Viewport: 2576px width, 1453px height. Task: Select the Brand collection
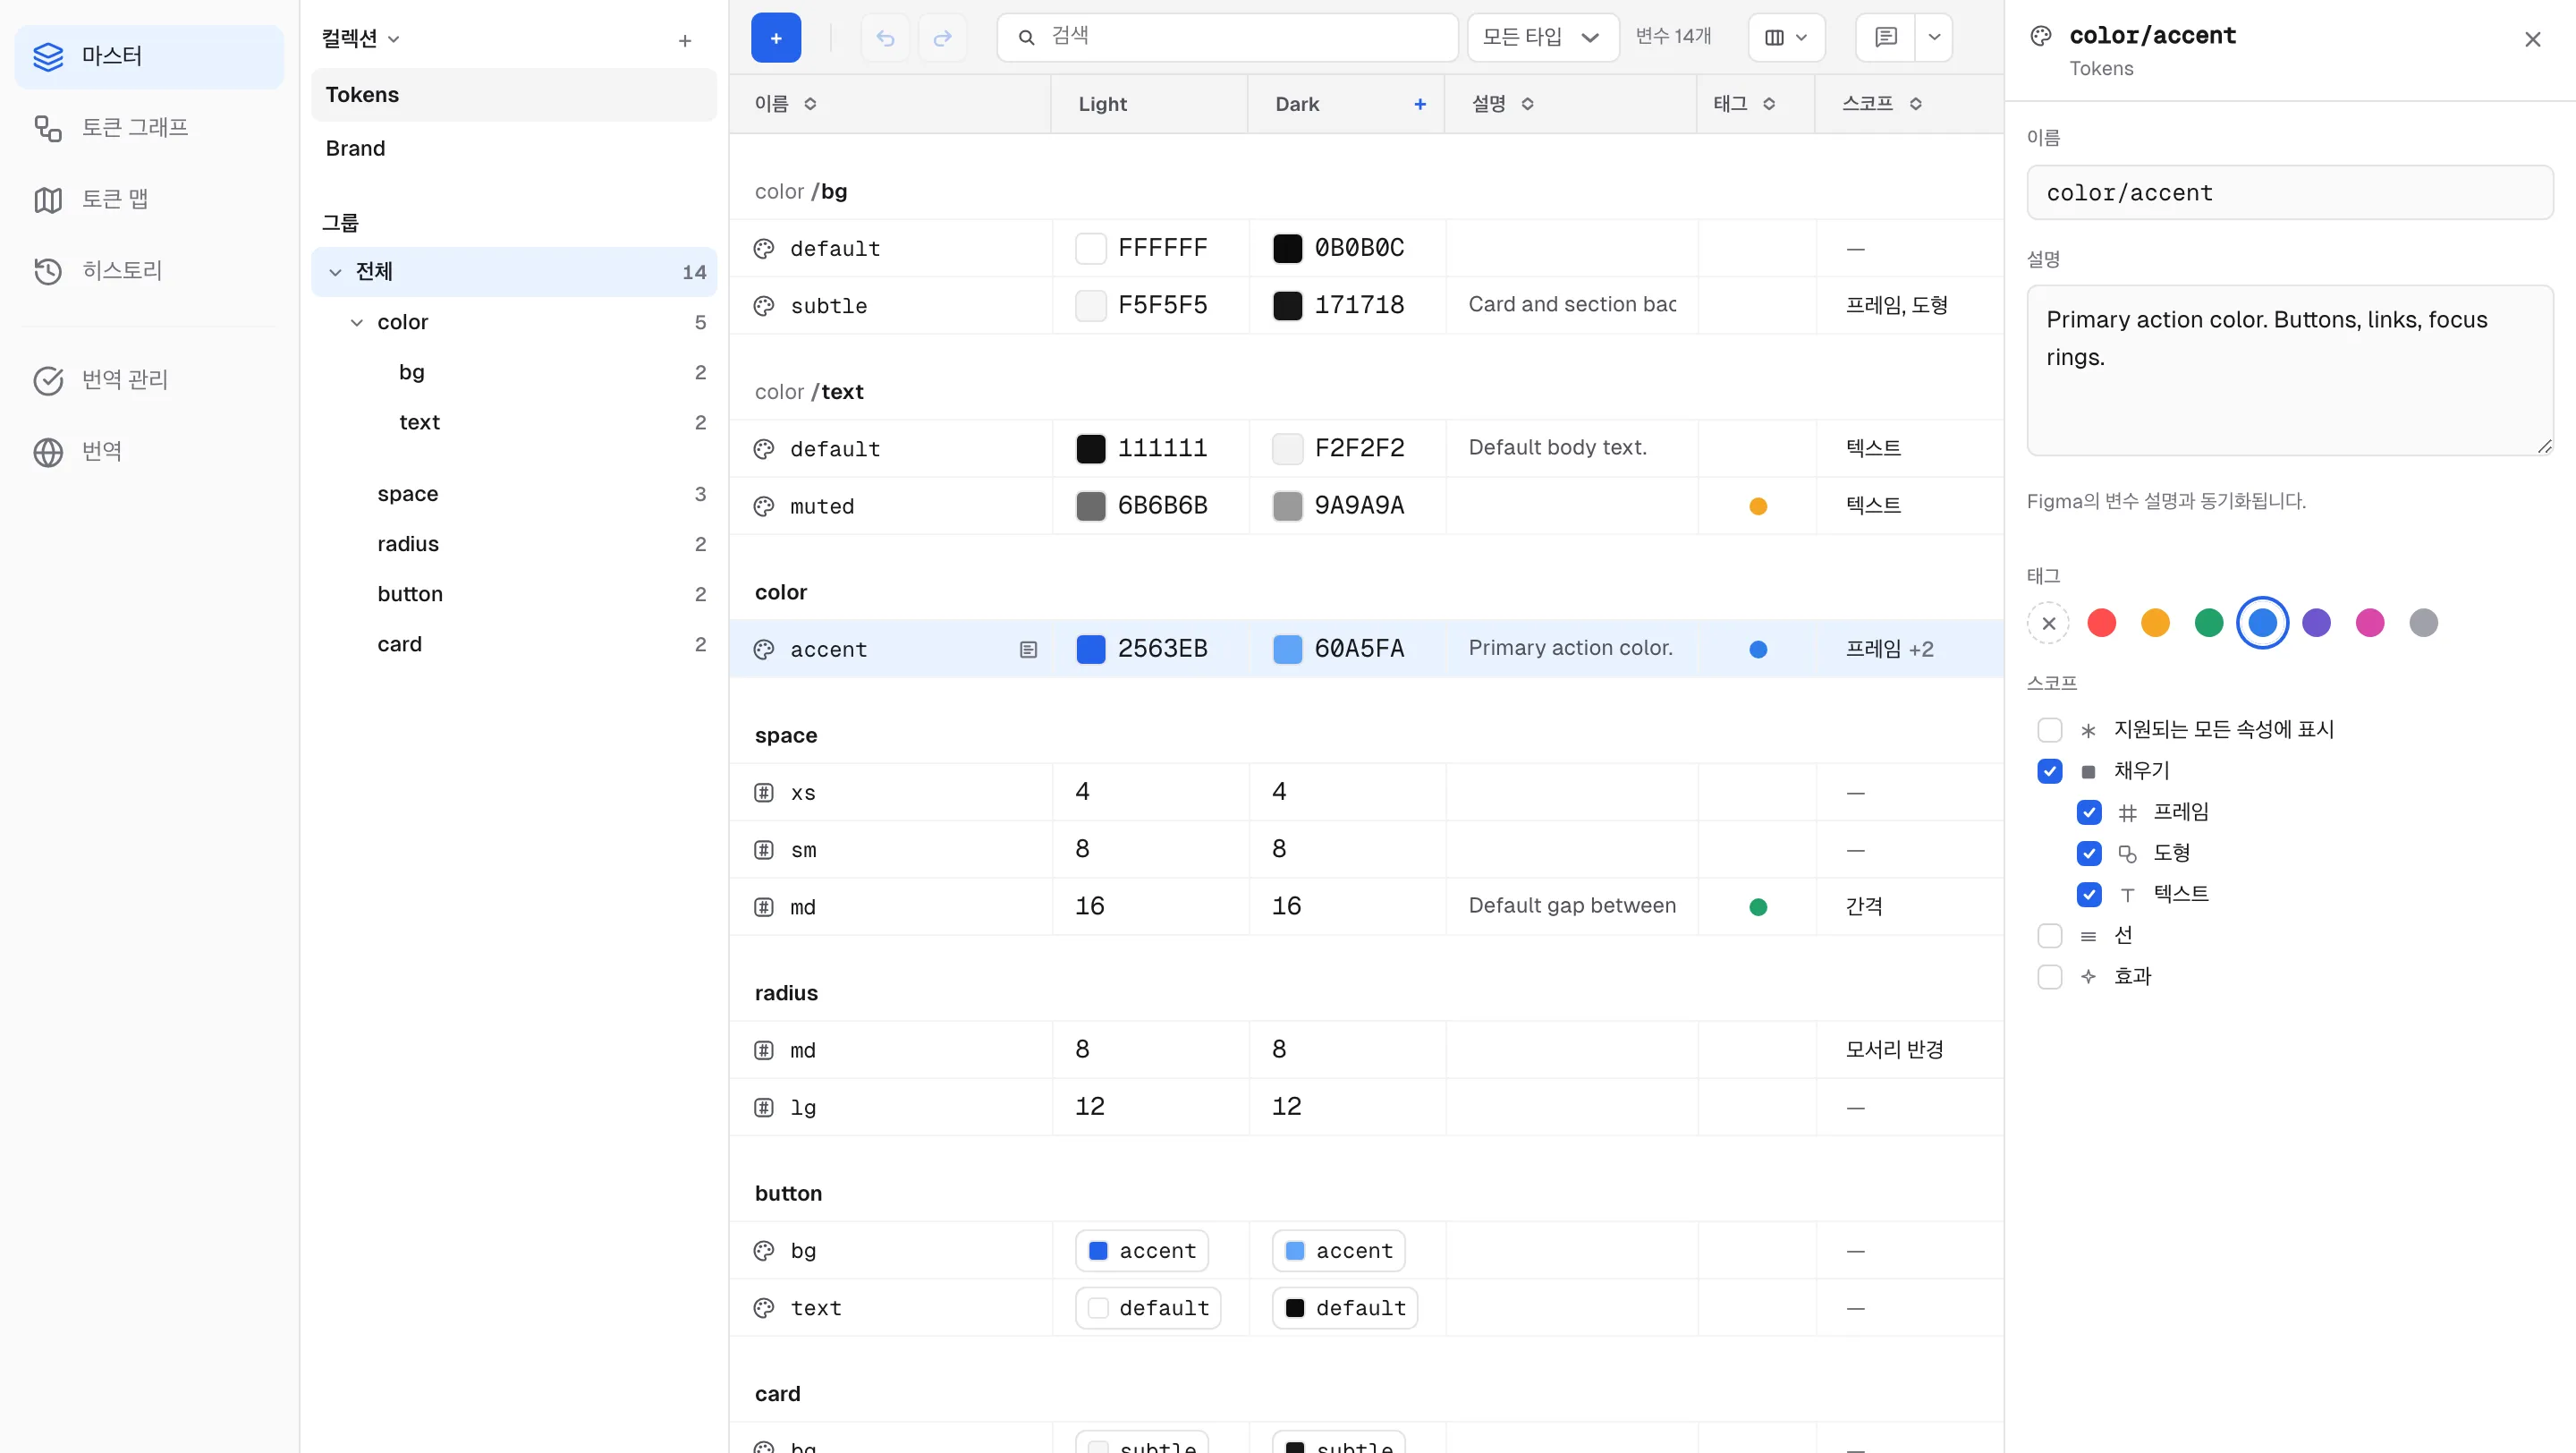(514, 148)
